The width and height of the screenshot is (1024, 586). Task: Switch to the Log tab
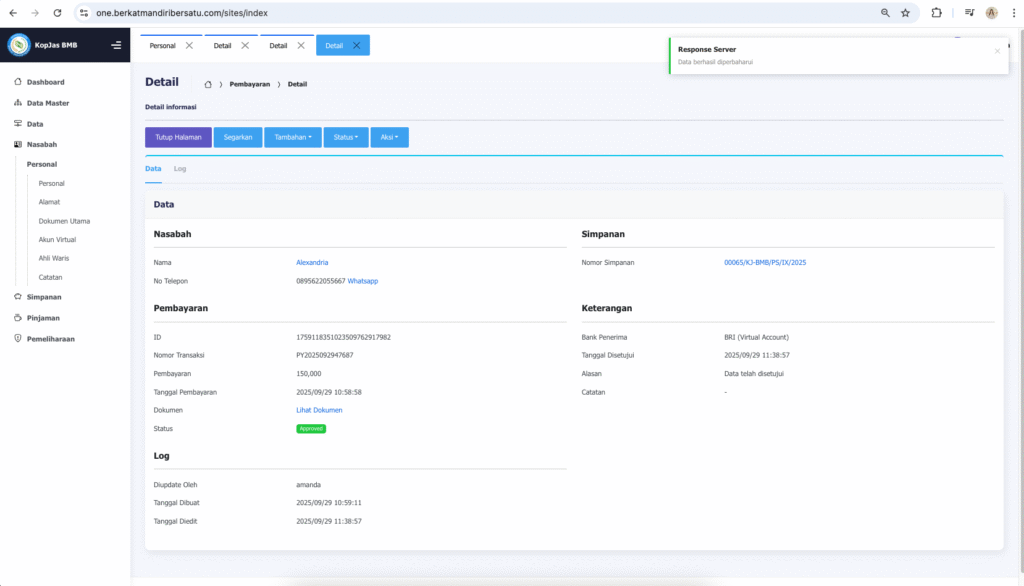click(x=180, y=169)
